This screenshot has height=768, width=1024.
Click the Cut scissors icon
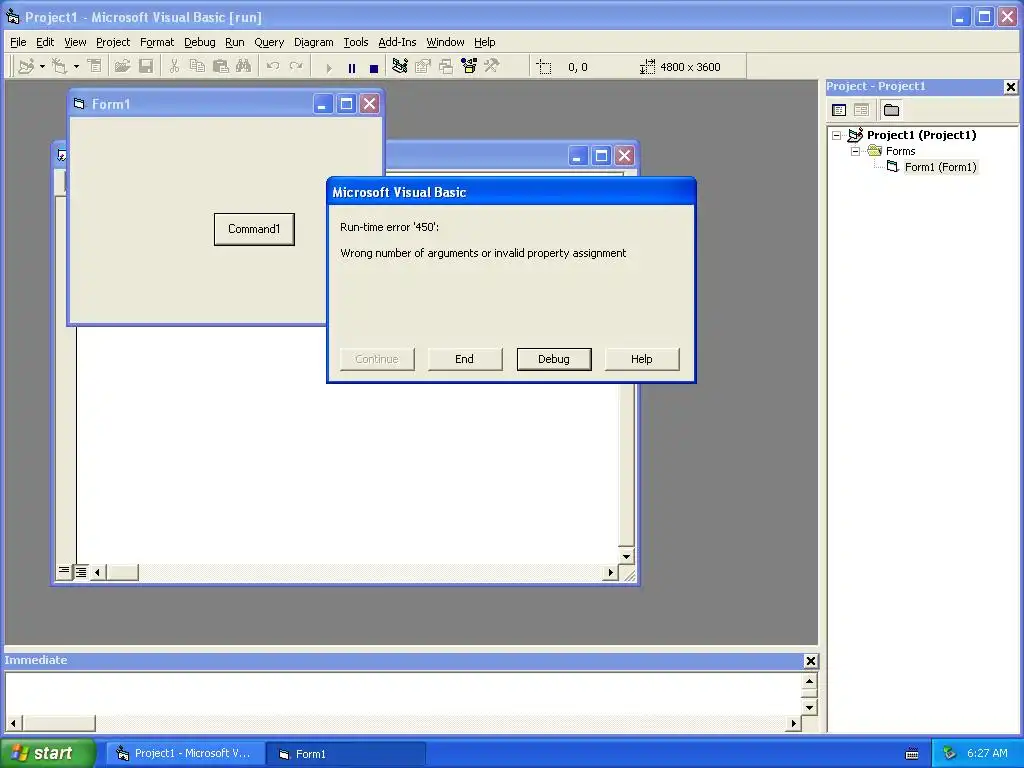pyautogui.click(x=174, y=67)
